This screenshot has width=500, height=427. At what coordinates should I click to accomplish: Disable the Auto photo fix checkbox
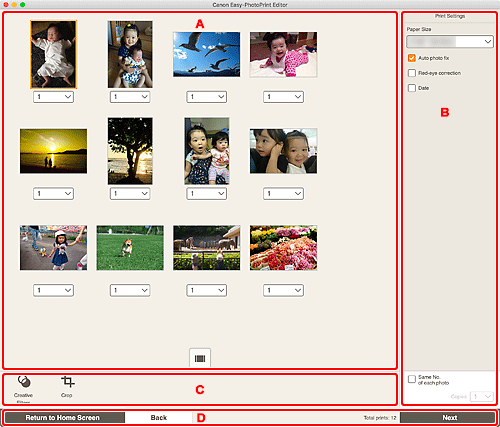point(412,58)
